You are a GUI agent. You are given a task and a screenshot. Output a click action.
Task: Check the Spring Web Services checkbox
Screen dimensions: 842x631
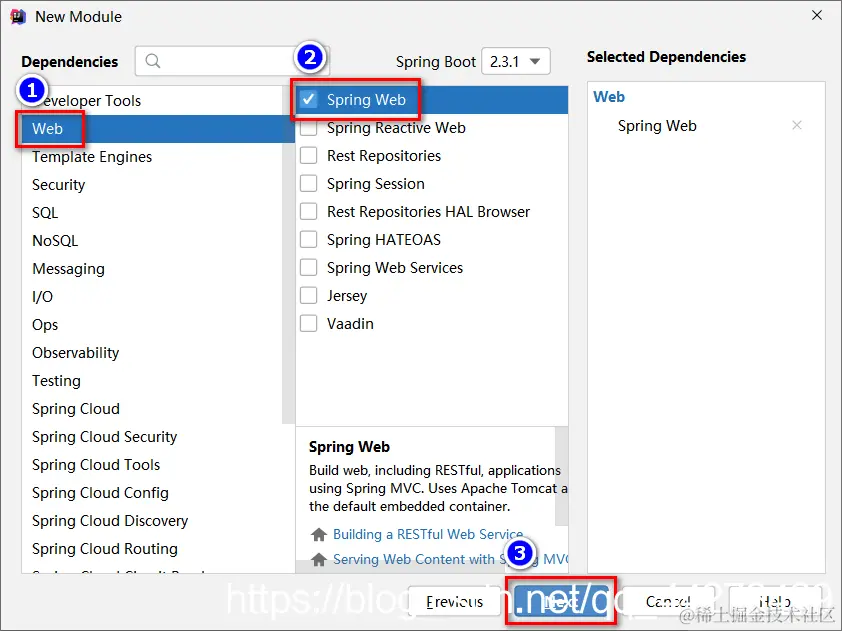point(309,267)
